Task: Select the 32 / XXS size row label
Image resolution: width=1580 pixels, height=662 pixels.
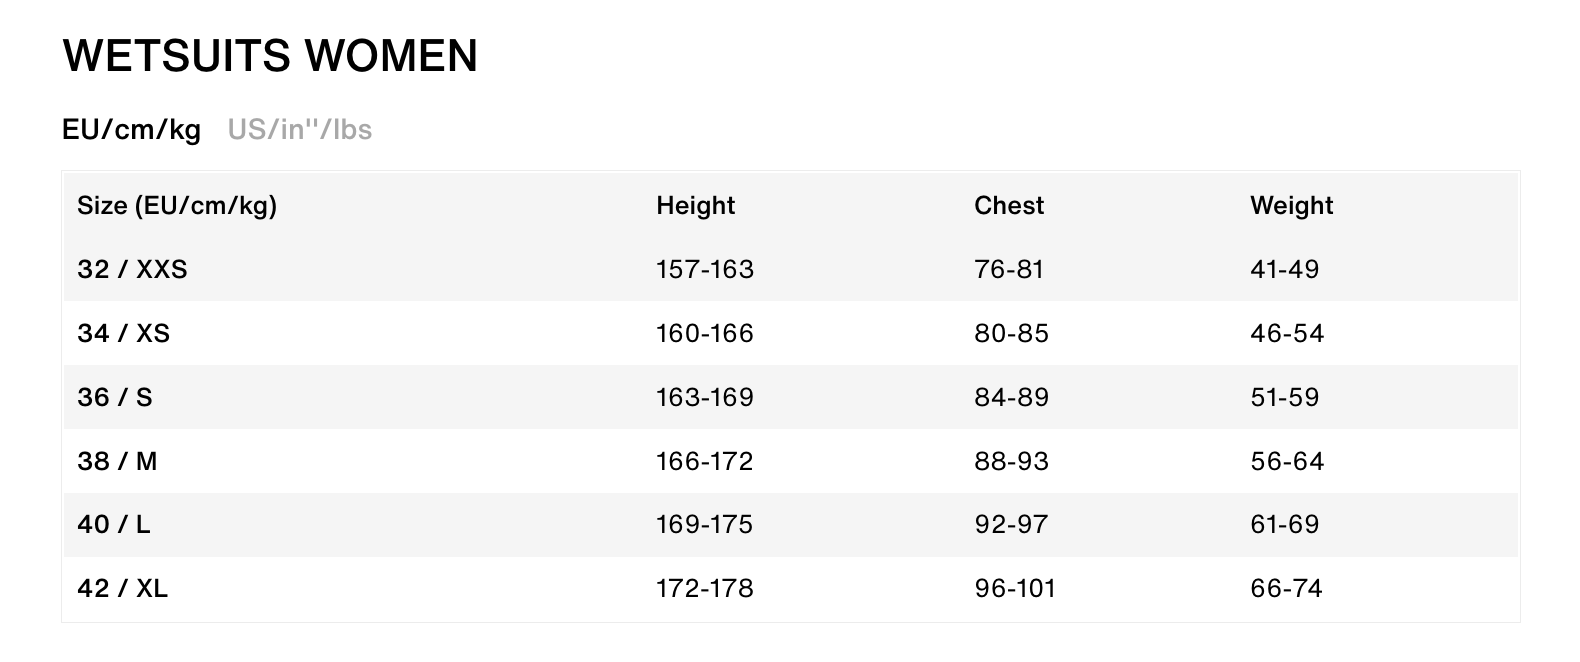Action: tap(132, 269)
